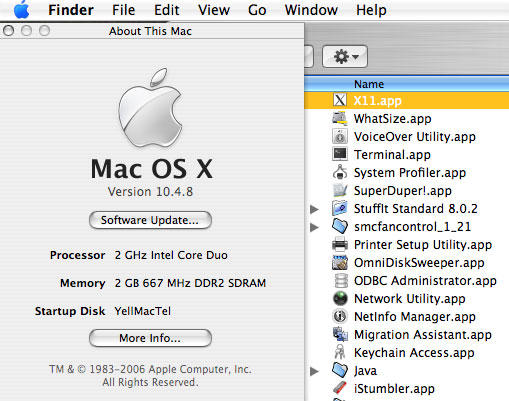Click the 2 GB 667 MHz DDR2 SDRAM text
This screenshot has height=401, width=509.
coord(190,283)
